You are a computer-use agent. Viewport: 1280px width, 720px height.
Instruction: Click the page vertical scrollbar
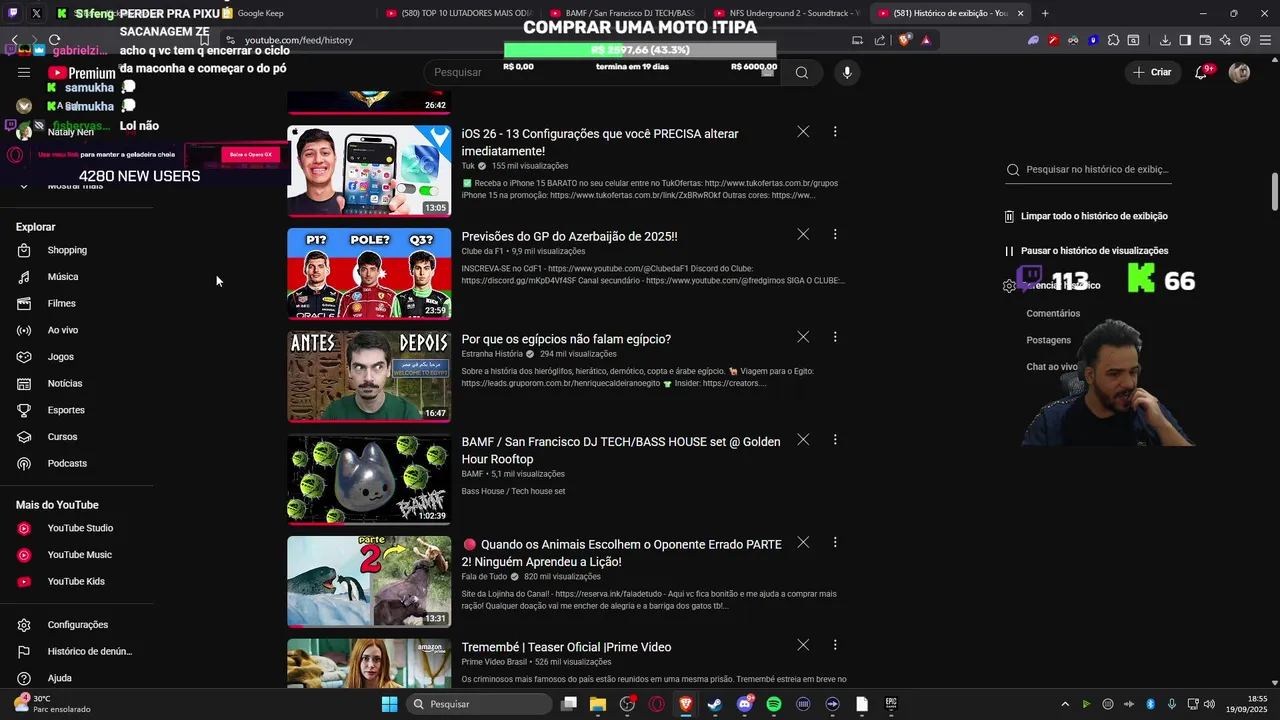coord(1275,191)
